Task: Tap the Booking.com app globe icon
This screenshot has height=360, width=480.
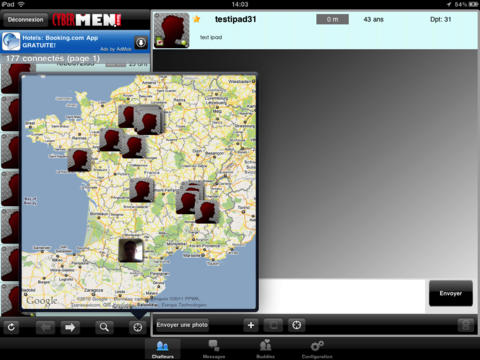Action: click(x=11, y=41)
